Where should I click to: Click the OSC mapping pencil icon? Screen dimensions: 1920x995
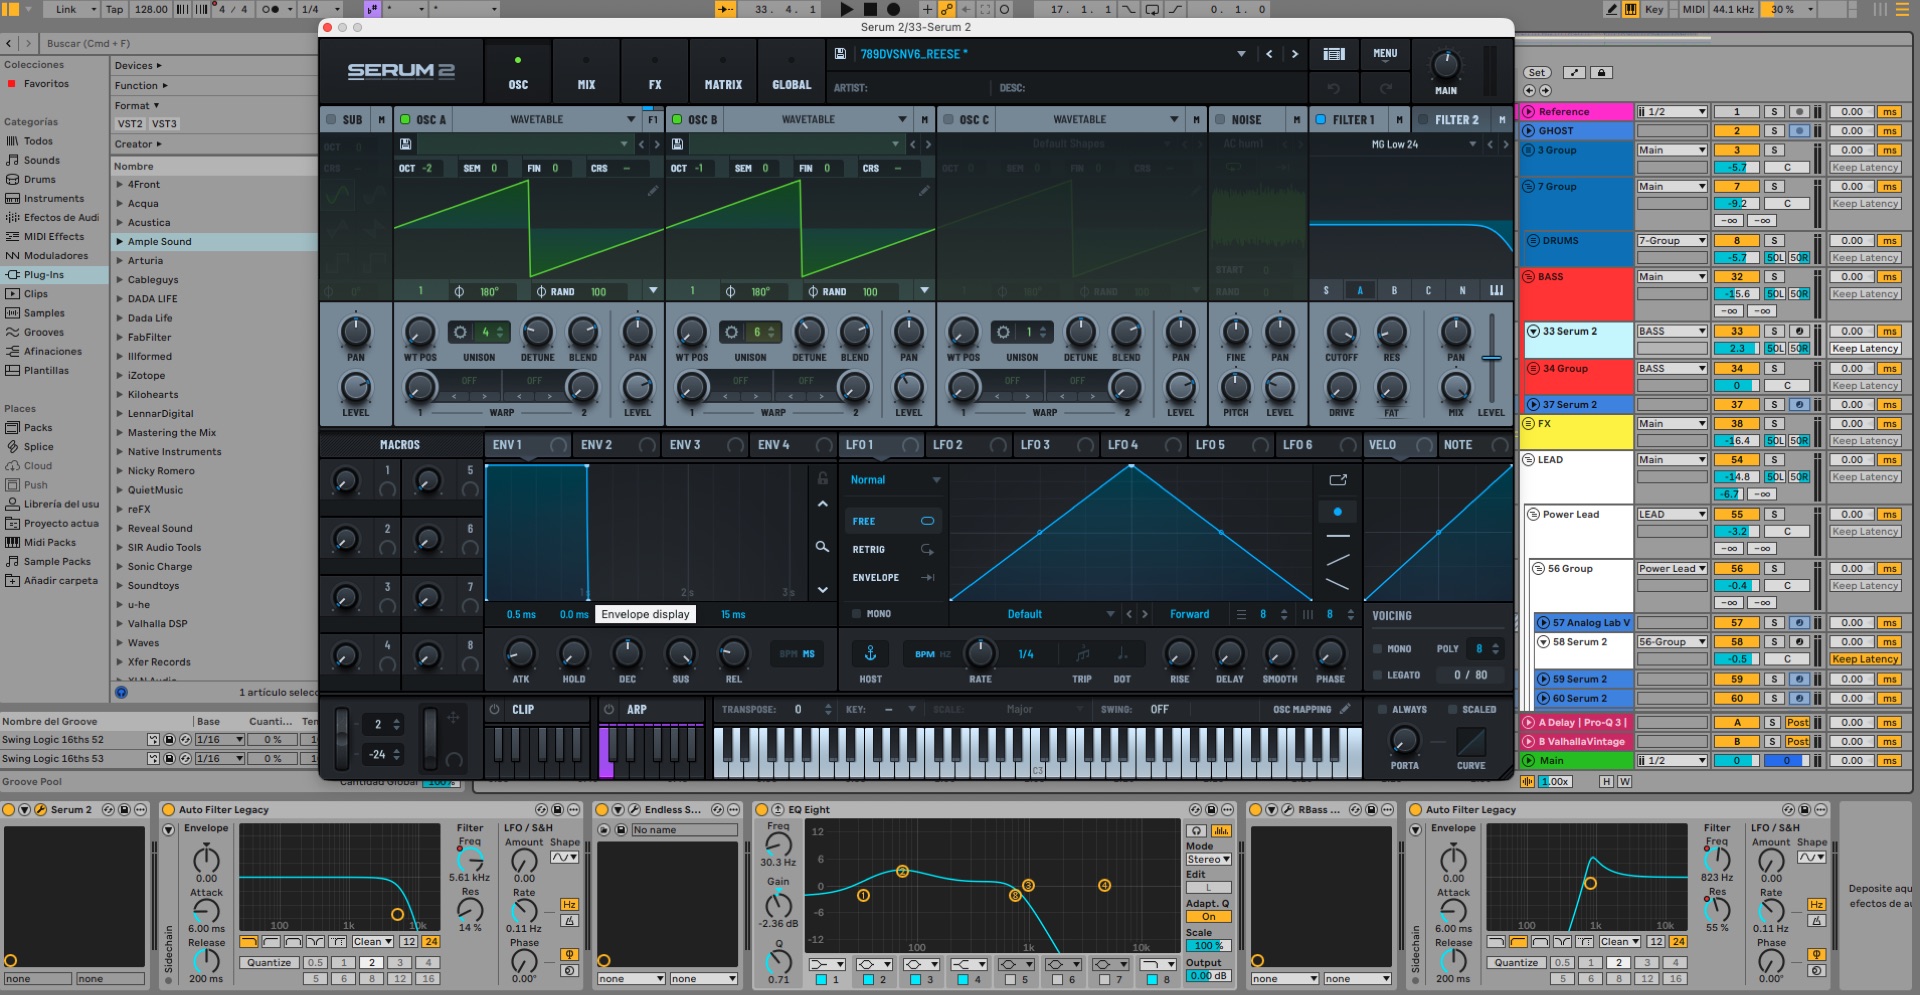coord(1345,709)
